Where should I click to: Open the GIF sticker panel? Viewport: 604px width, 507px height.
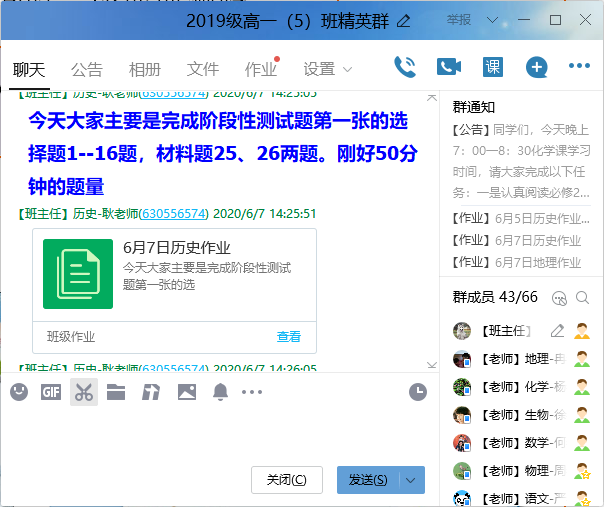coord(51,392)
